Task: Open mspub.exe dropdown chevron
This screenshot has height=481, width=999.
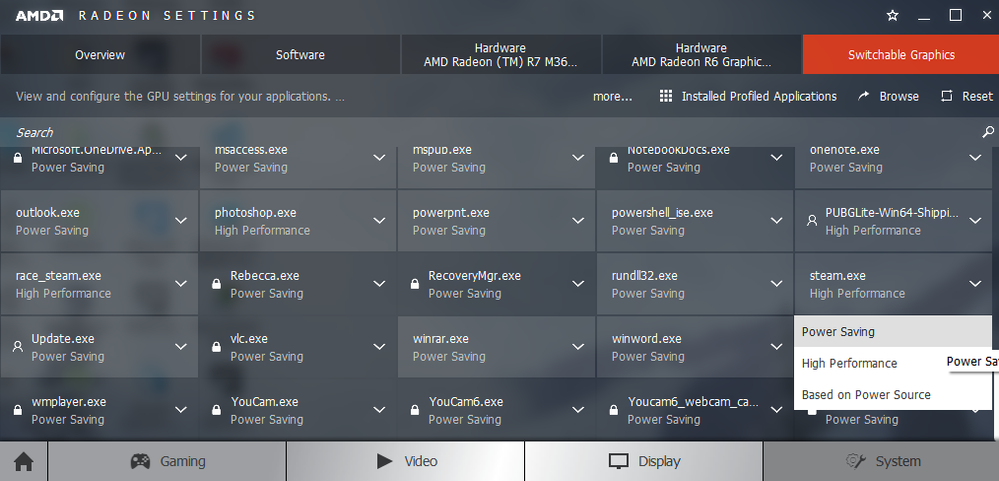Action: 579,157
